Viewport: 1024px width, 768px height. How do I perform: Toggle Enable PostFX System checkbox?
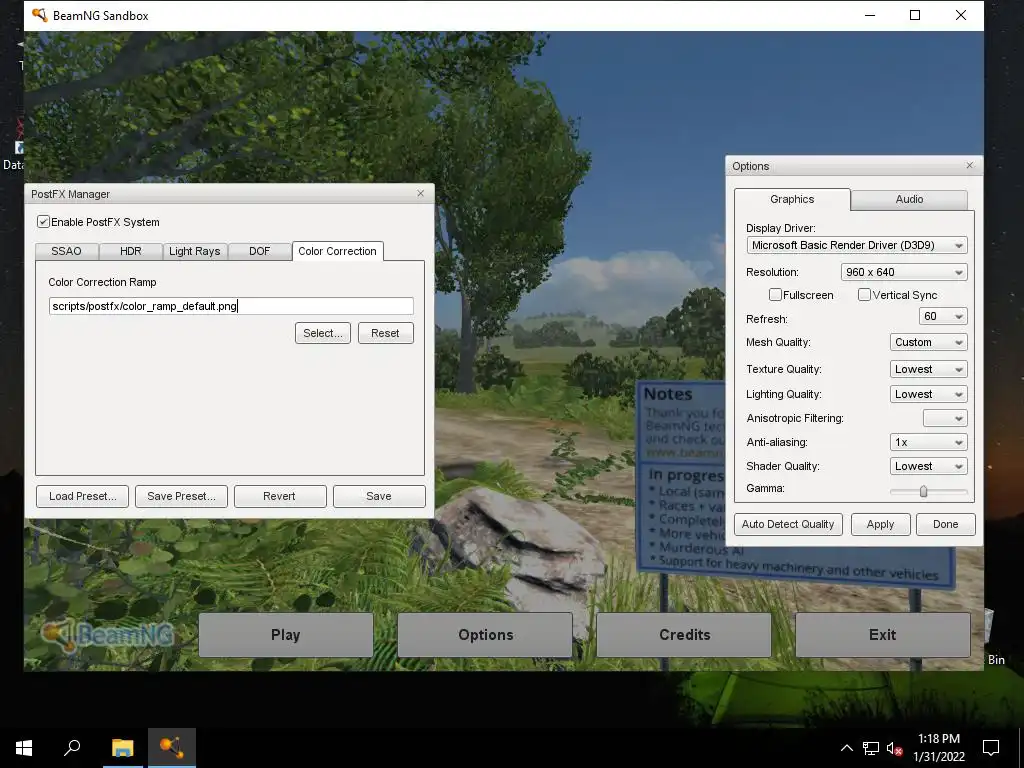tap(44, 222)
